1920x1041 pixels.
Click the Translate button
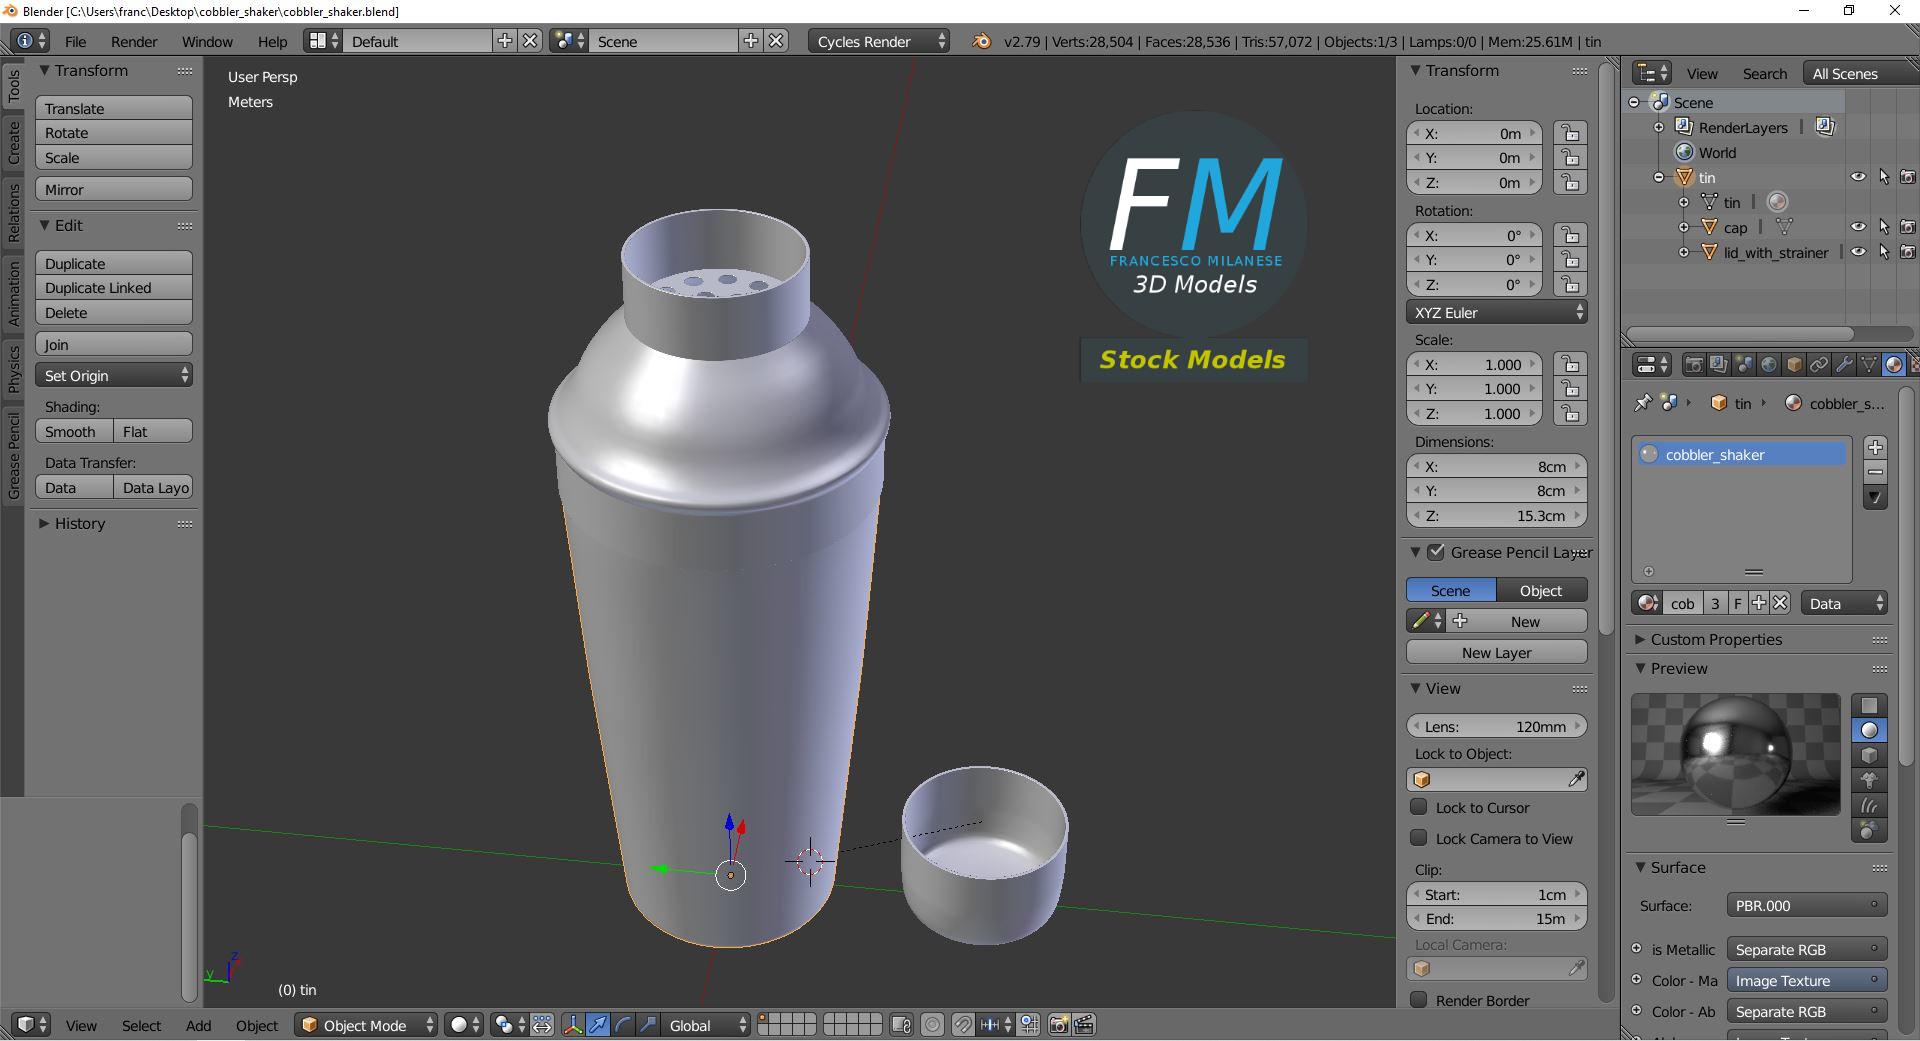point(114,108)
